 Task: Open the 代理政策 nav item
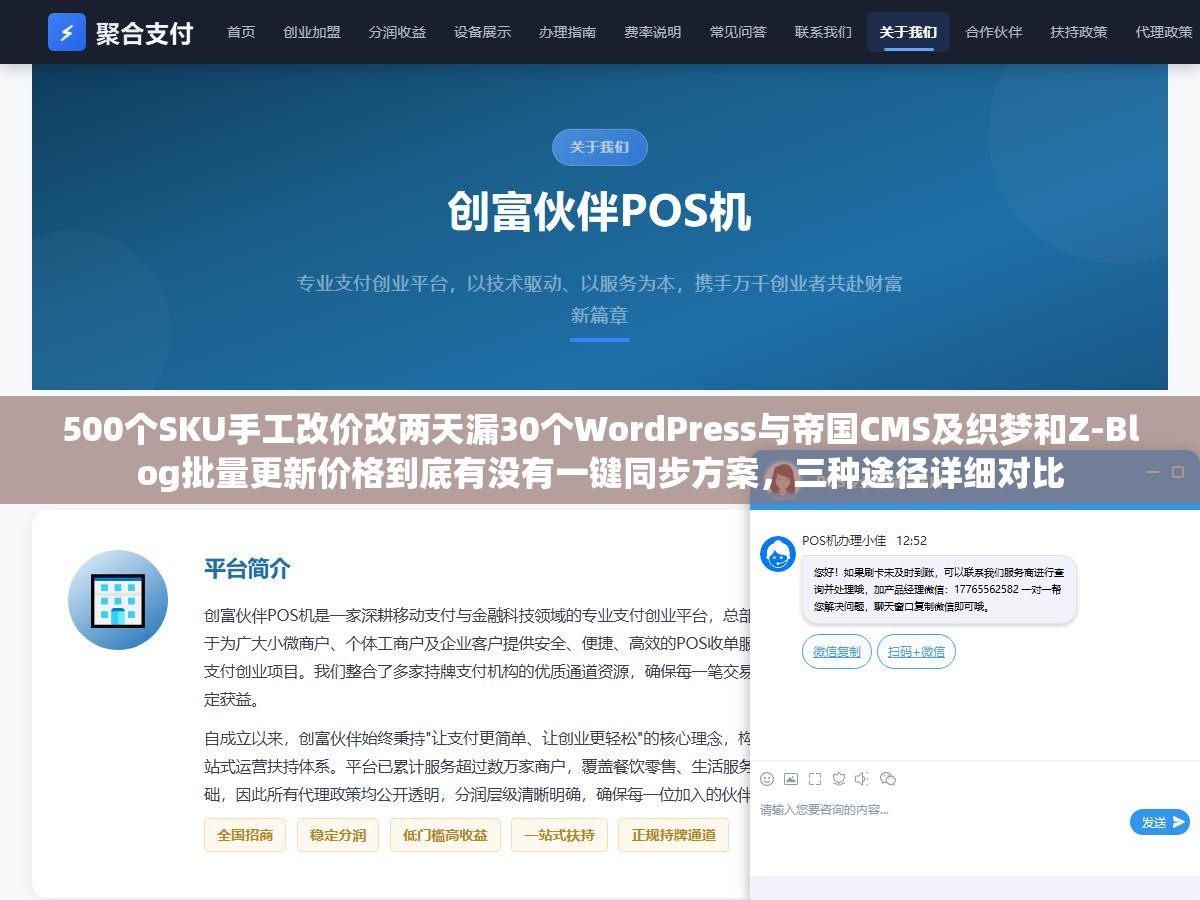point(1164,32)
